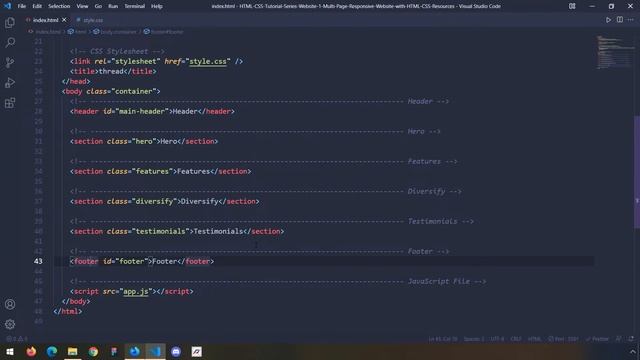The image size is (640, 360).
Task: Open the Search view in activity bar
Action: (10, 42)
